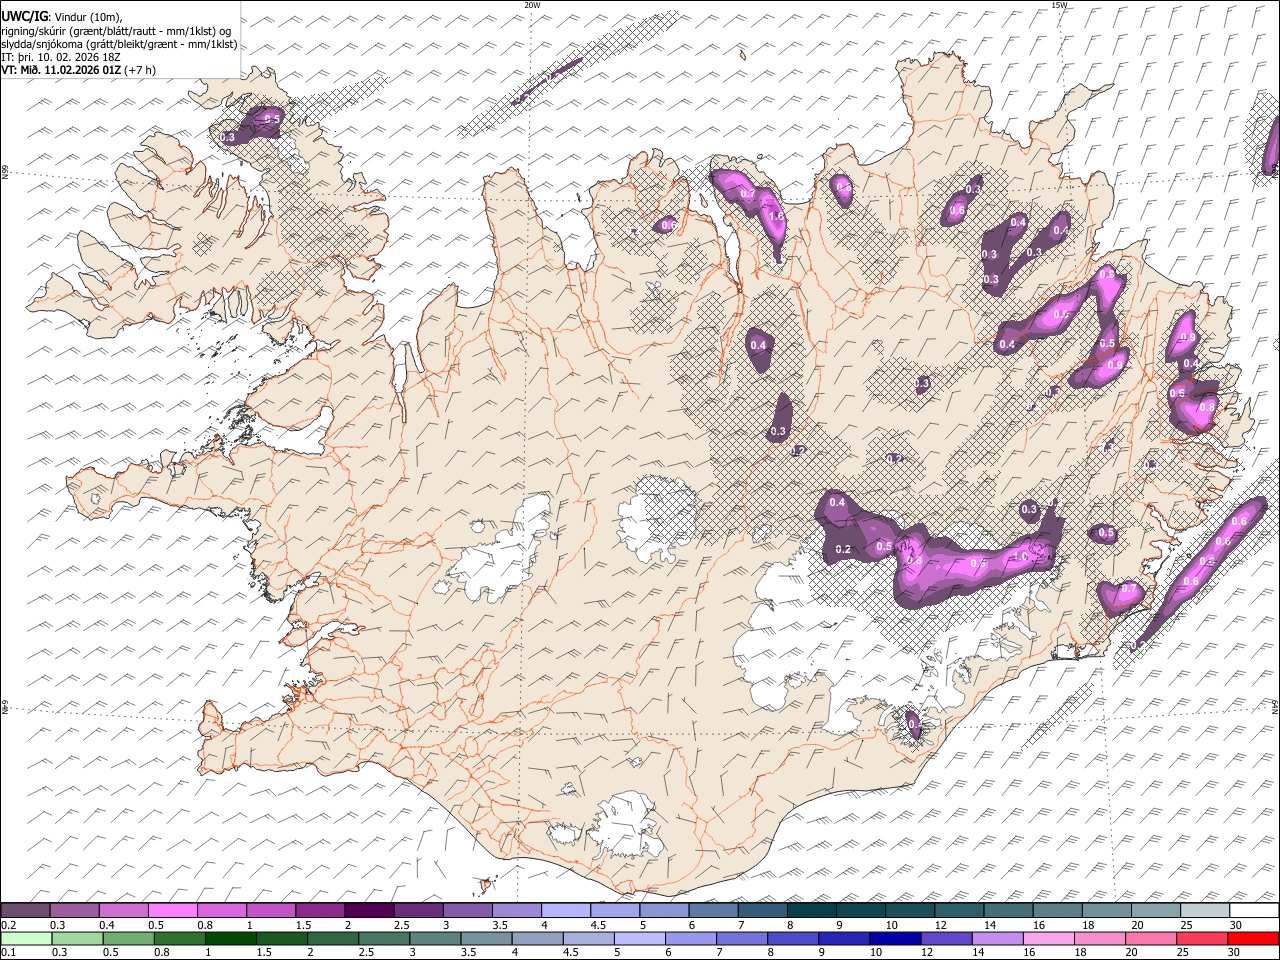
Task: Click the lower legend row red swatch at 30
Action: click(1252, 938)
